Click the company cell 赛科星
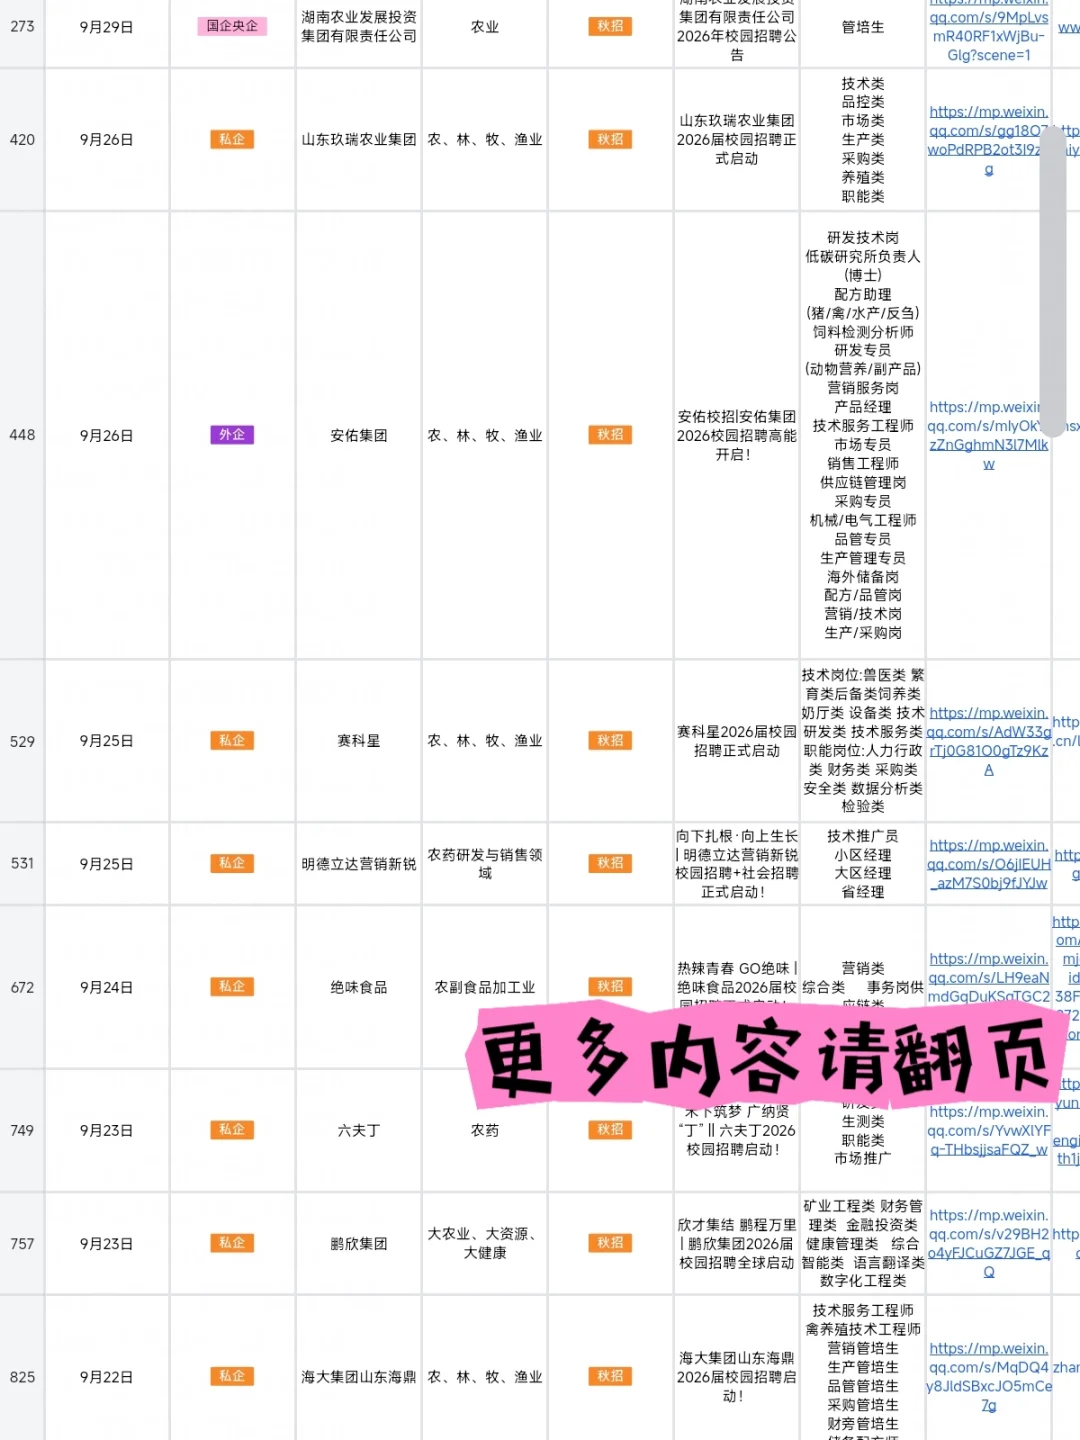This screenshot has height=1440, width=1080. (359, 741)
